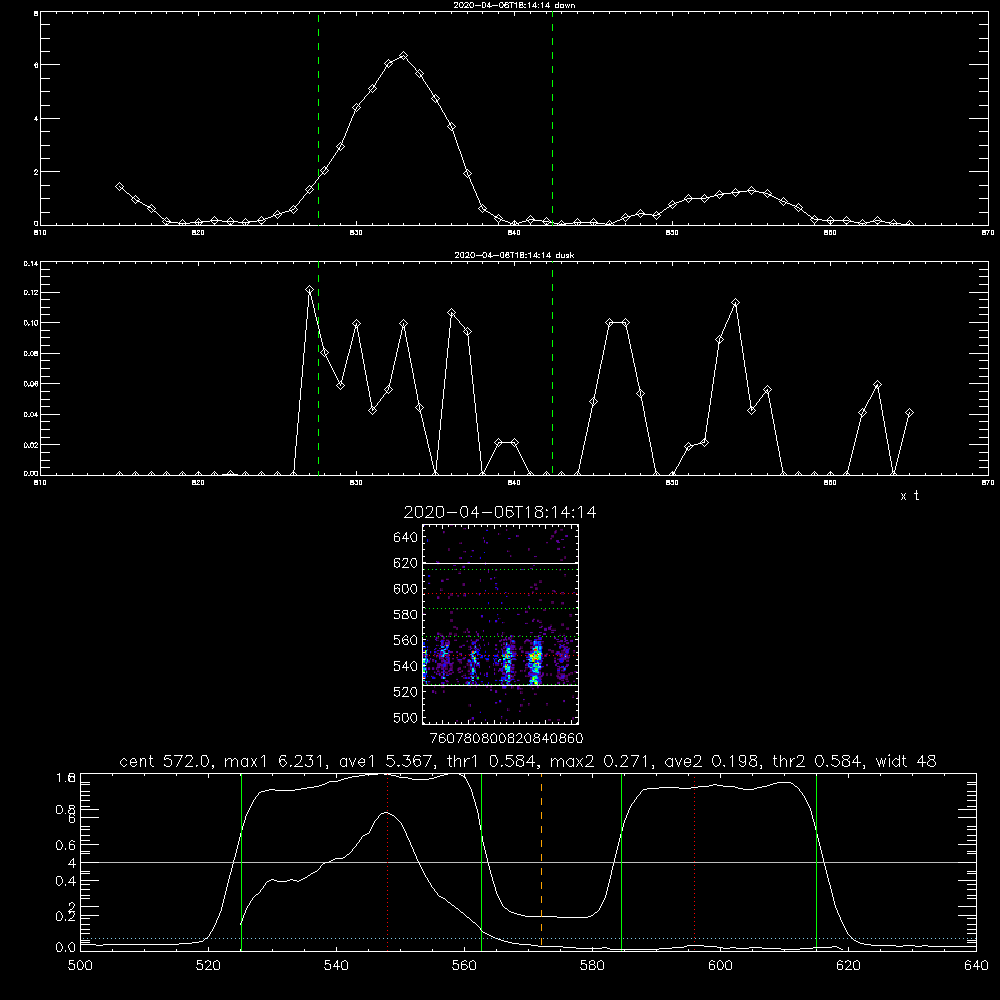Click the "600" y-axis label of heat map

coord(406,589)
